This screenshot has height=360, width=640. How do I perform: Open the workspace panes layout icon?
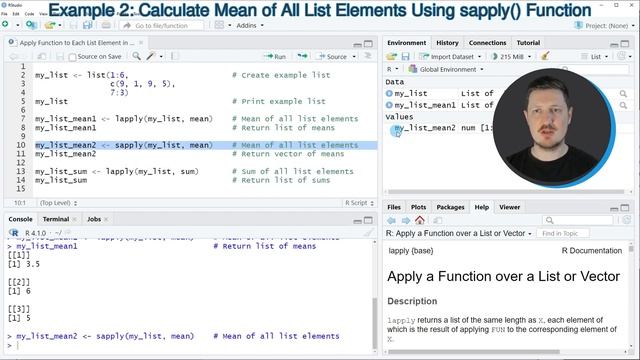click(x=219, y=25)
